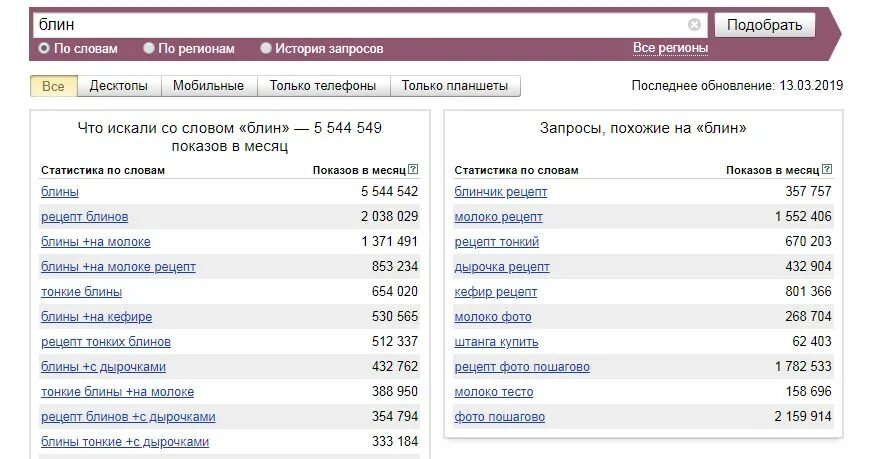This screenshot has height=459, width=871.
Task: Open the 'блины +на молоке' link
Action: coord(96,242)
